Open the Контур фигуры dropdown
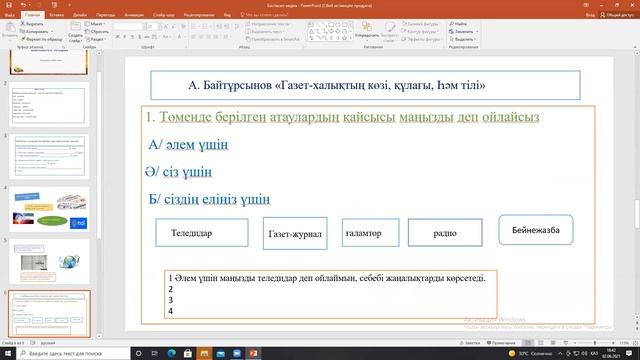Viewport: 640px width, 360px height. (420, 31)
